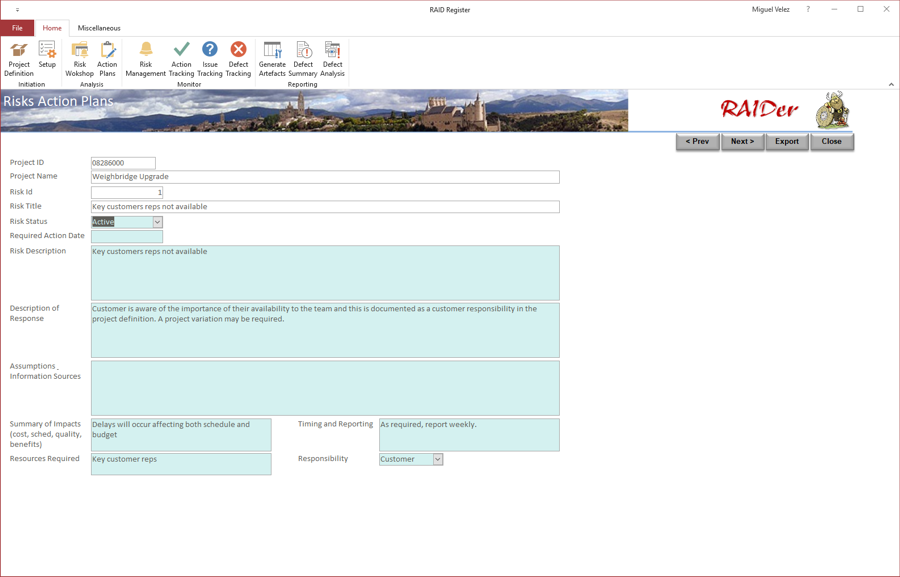This screenshot has width=900, height=577.
Task: Open the Quick Access Toolbar customize arrow
Action: 17,10
